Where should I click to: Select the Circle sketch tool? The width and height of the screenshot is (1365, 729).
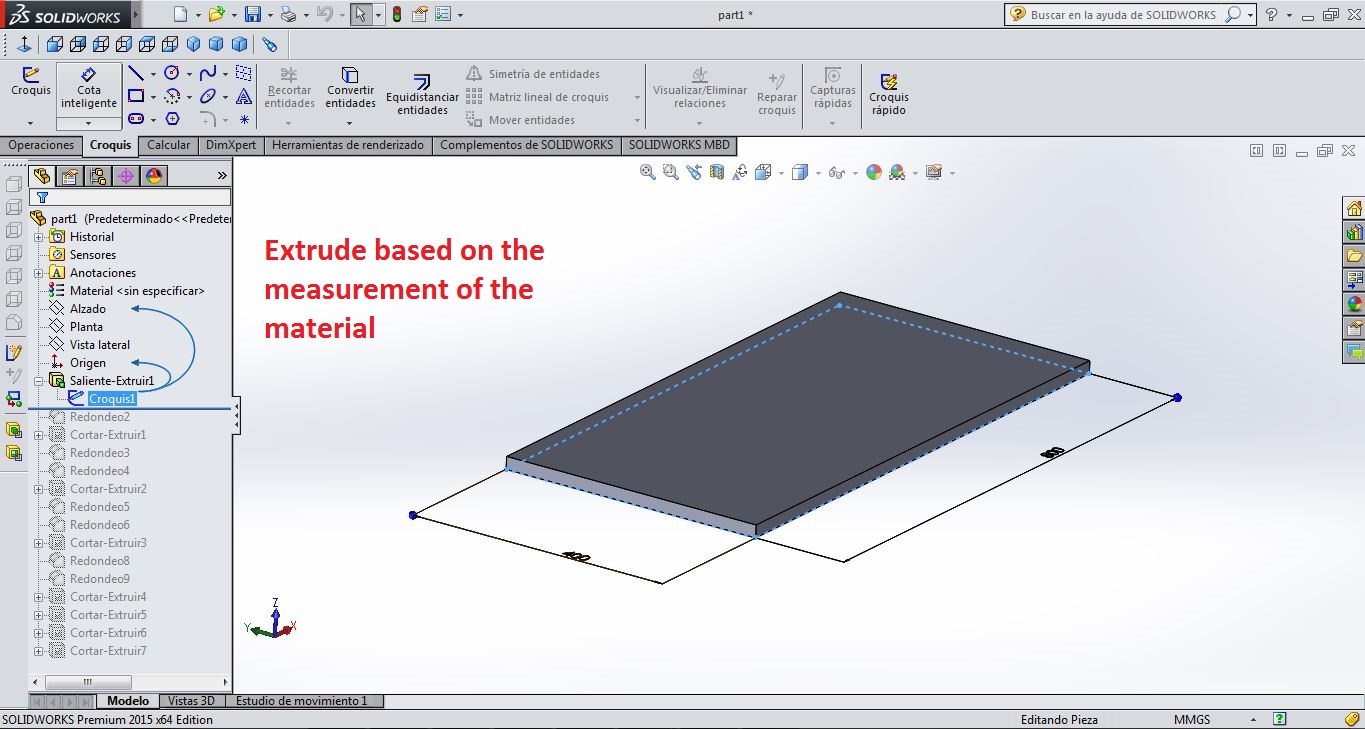click(171, 73)
